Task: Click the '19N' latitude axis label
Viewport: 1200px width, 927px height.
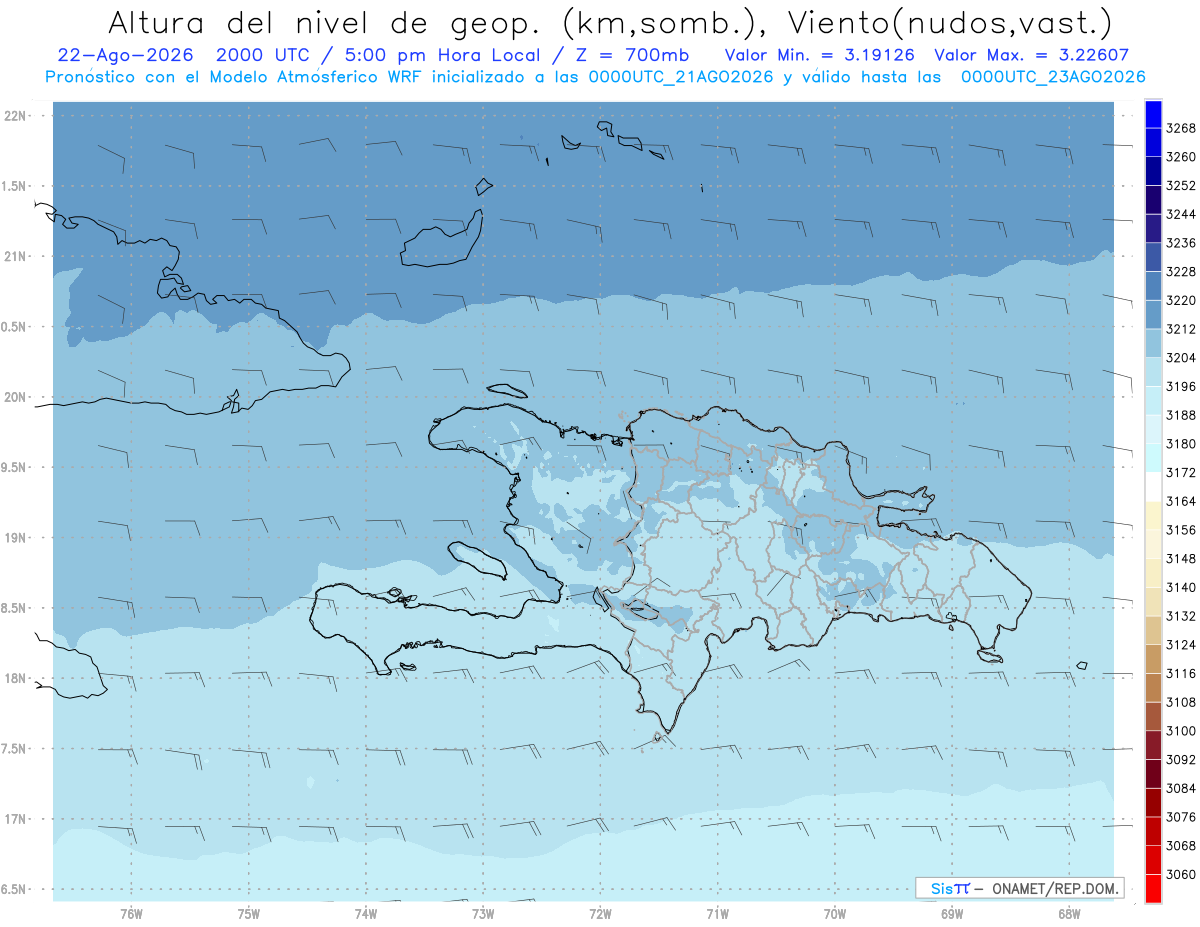Action: tap(16, 538)
